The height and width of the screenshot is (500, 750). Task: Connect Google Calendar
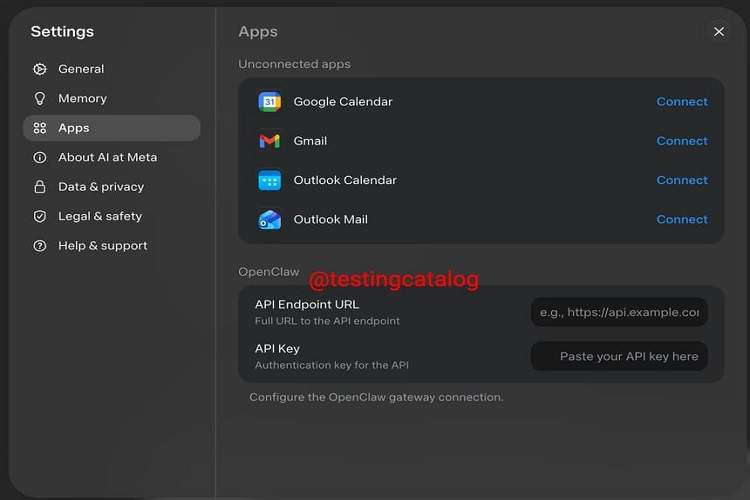tap(682, 102)
